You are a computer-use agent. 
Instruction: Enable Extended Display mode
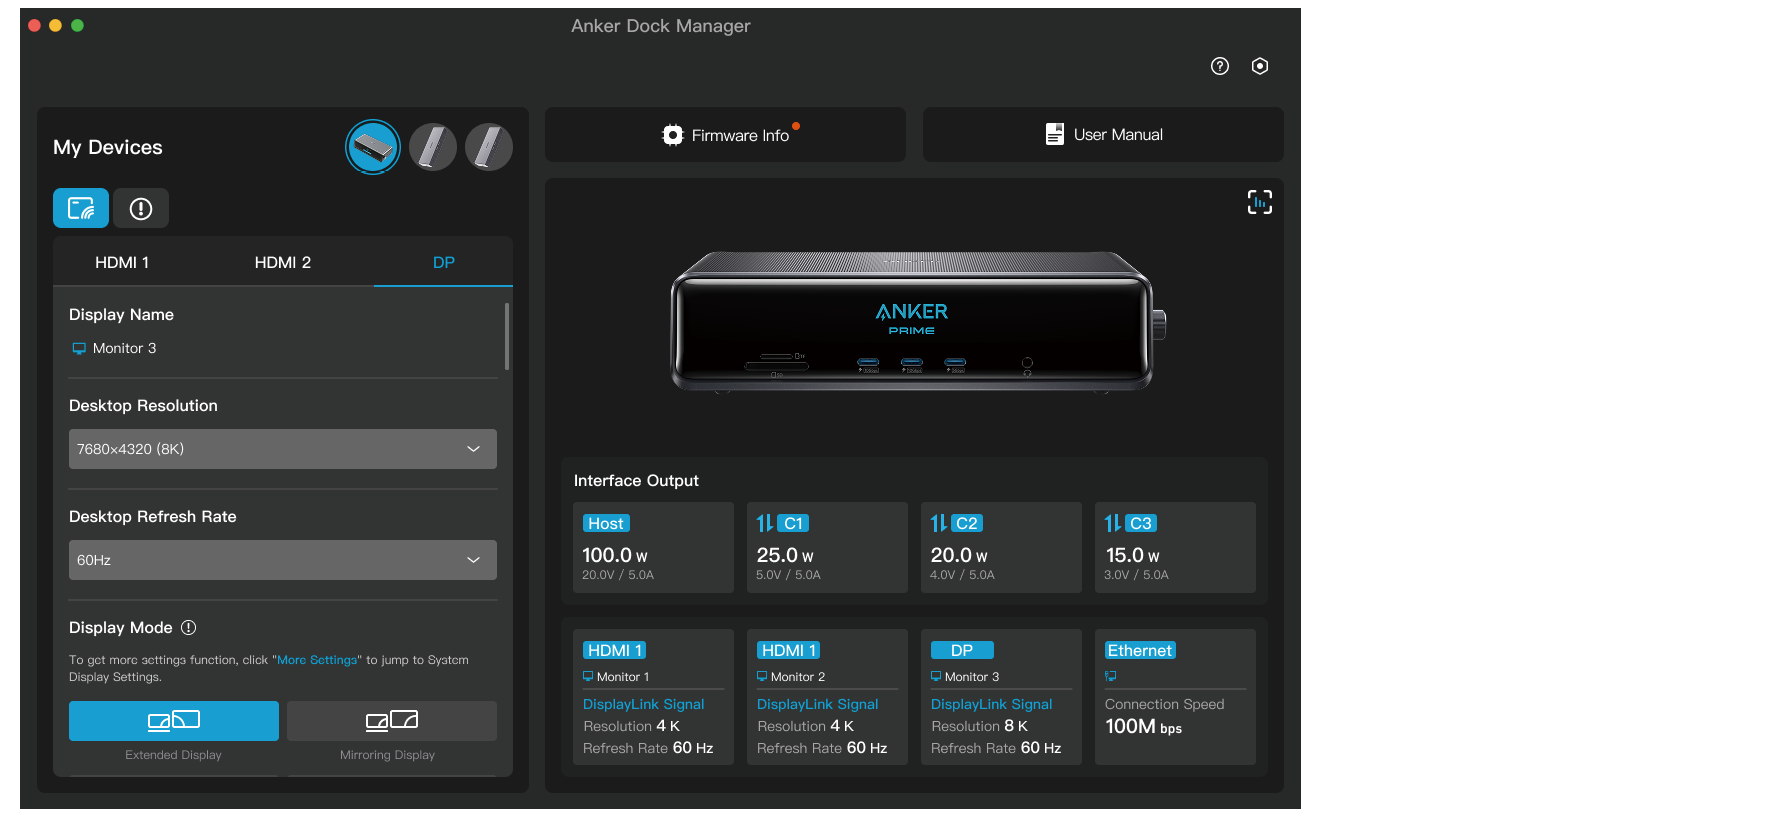pyautogui.click(x=174, y=721)
